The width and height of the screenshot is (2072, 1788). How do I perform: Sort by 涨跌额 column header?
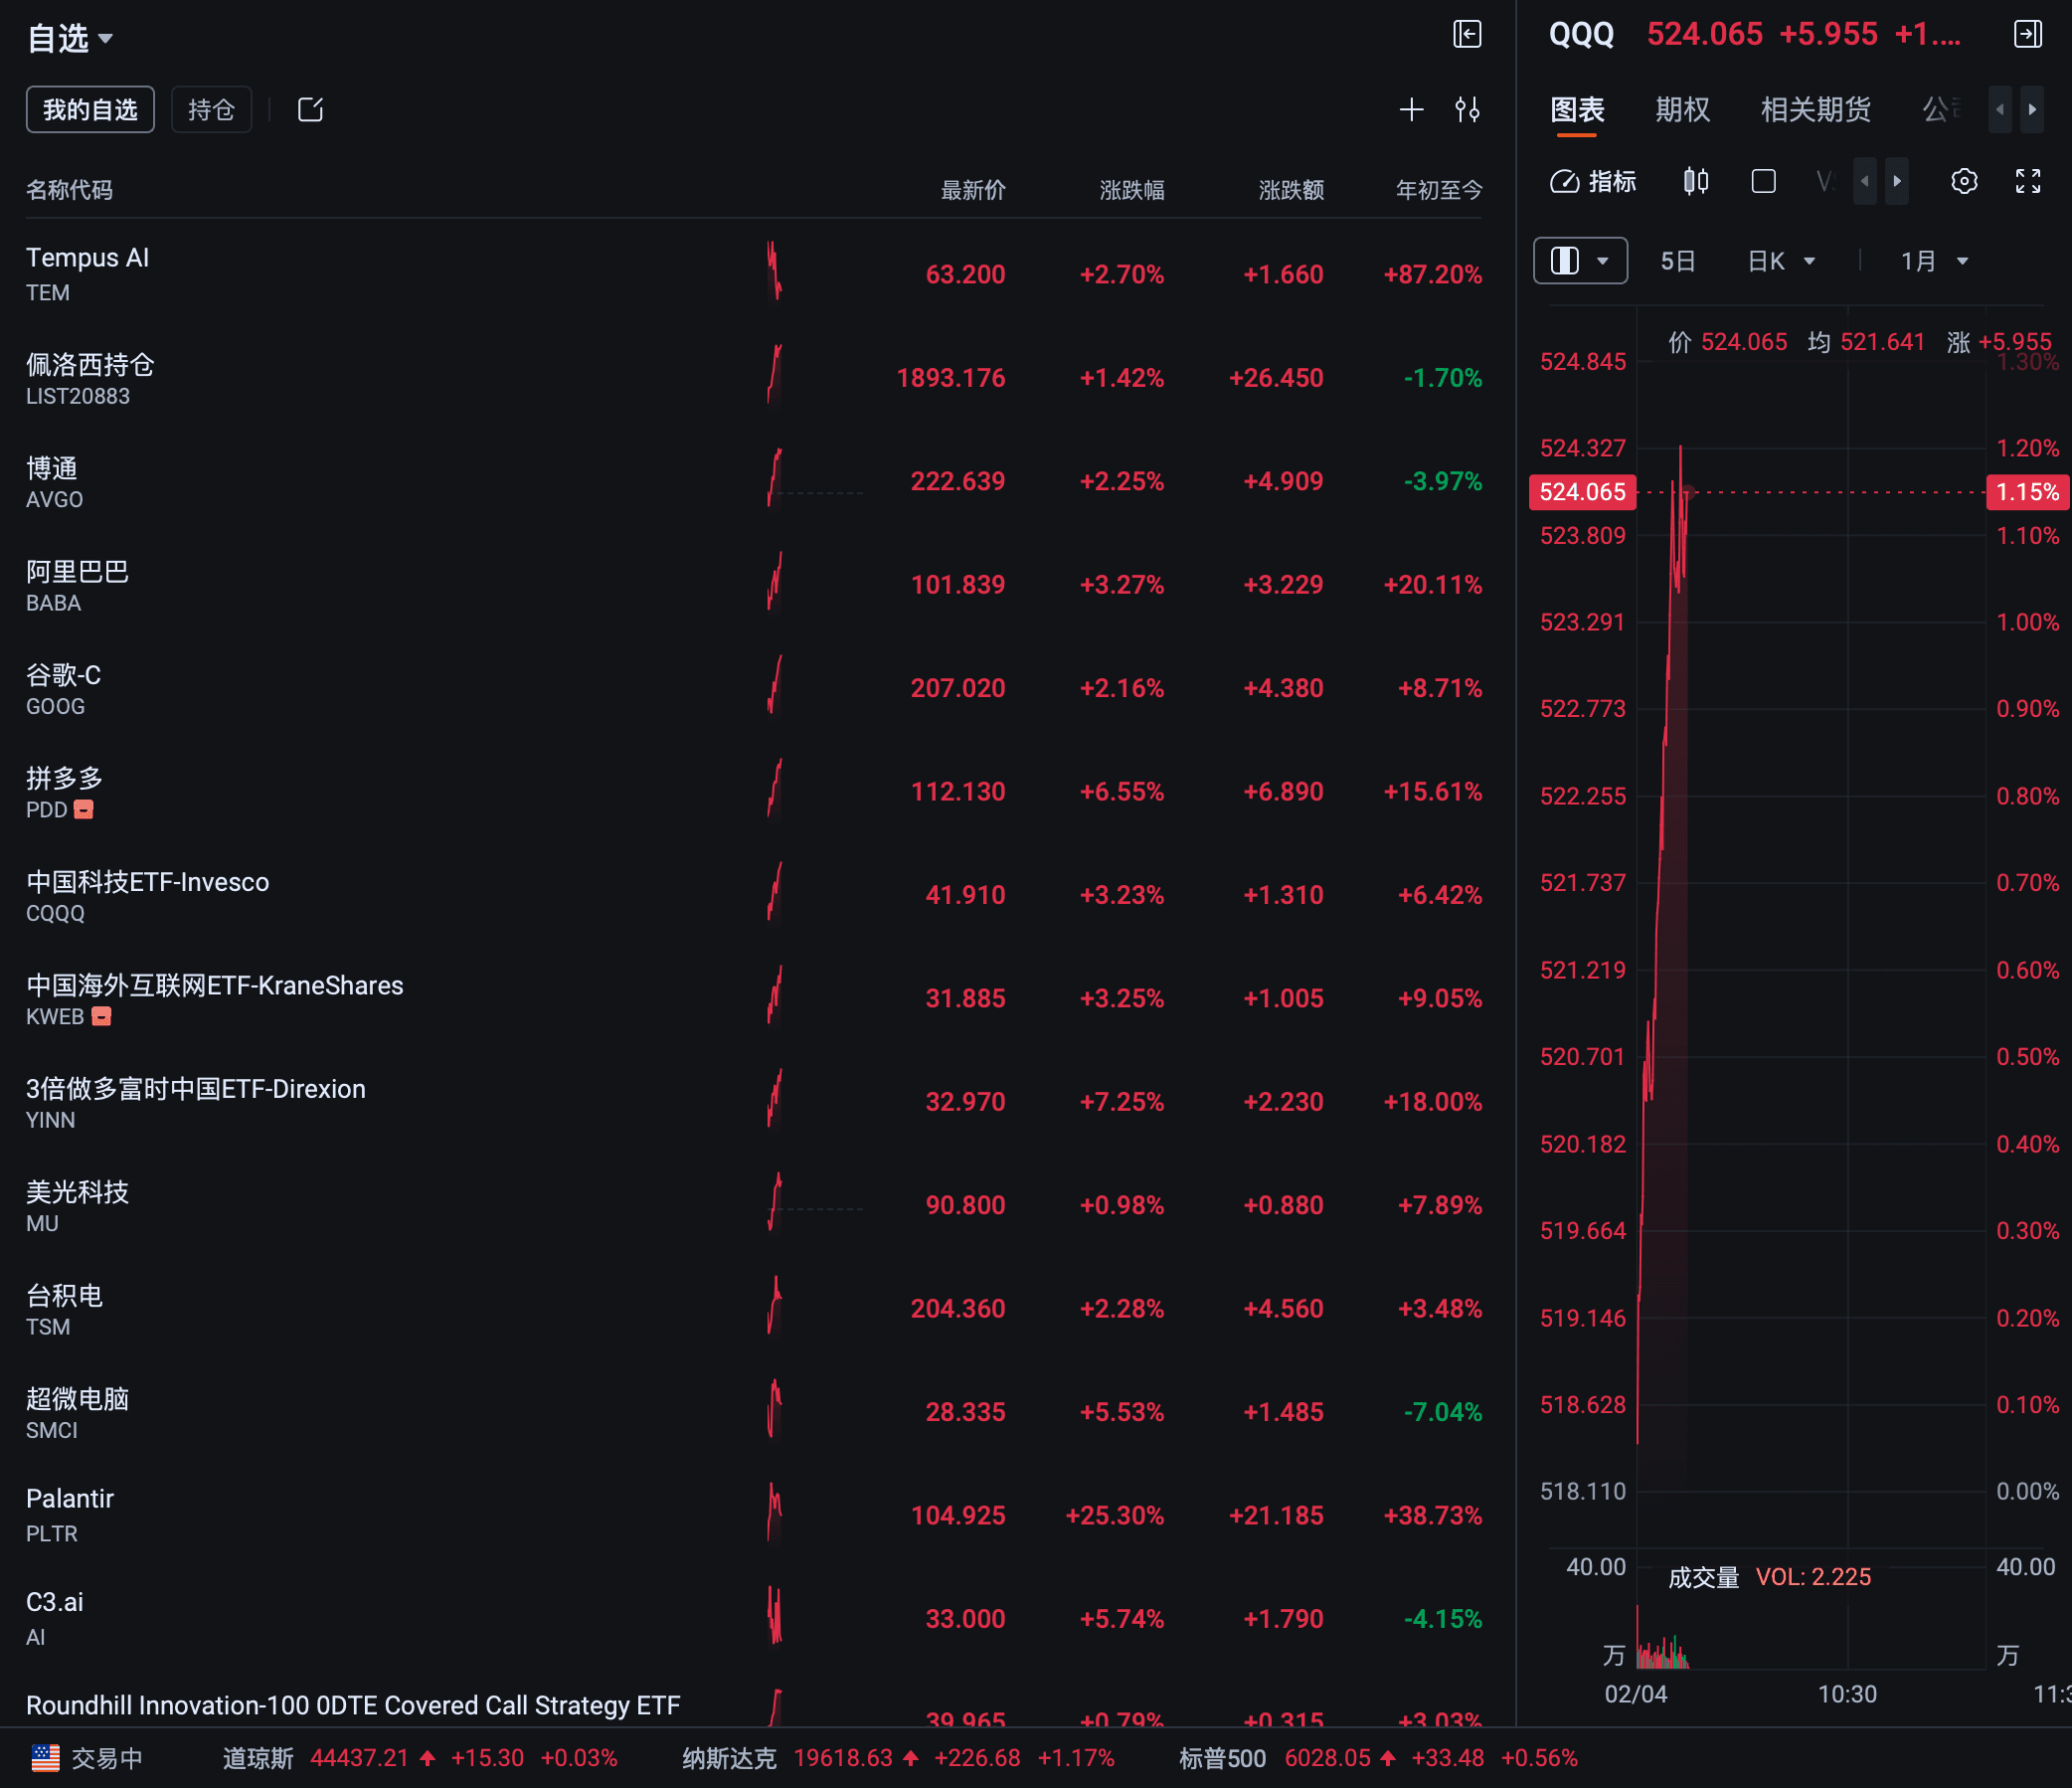(1291, 190)
